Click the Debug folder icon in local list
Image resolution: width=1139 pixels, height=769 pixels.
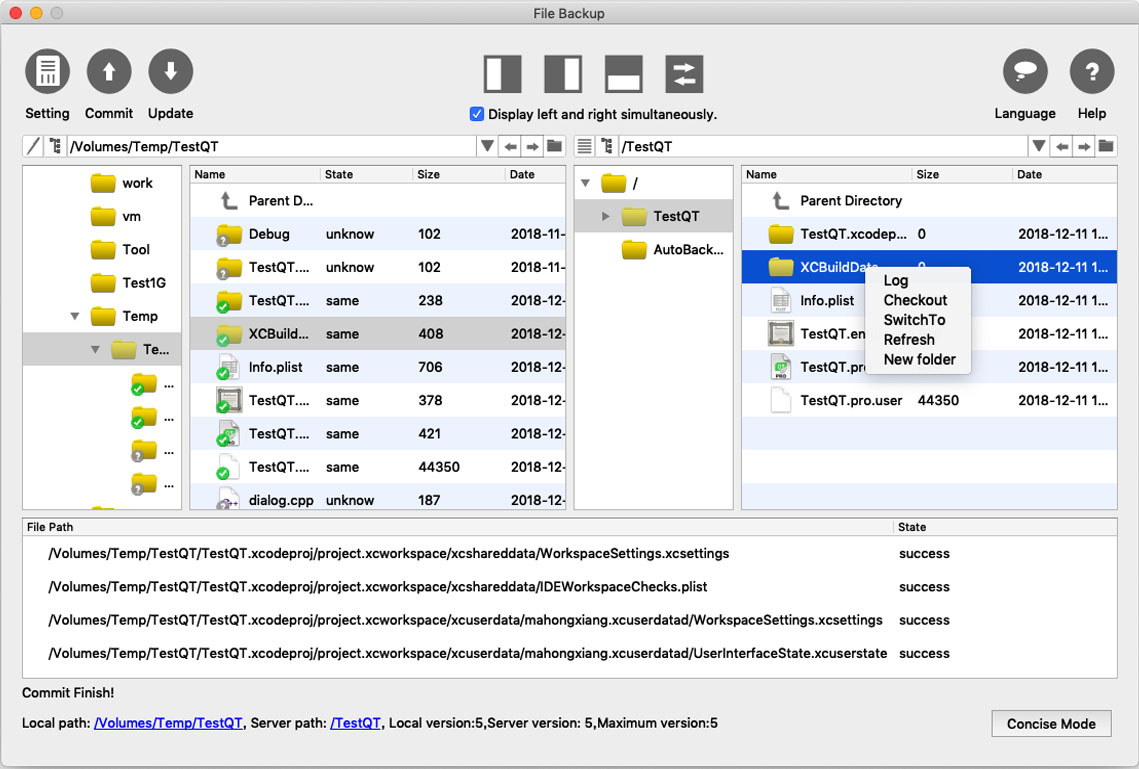click(x=229, y=234)
